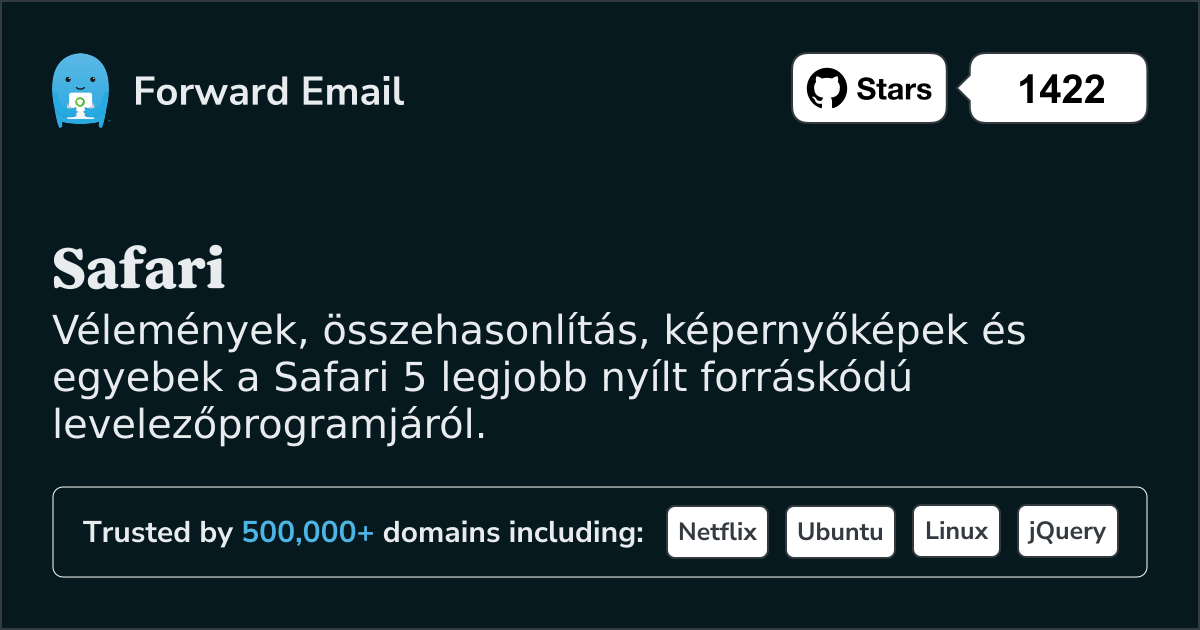The height and width of the screenshot is (630, 1200).
Task: Click the jQuery badge
Action: pyautogui.click(x=1067, y=531)
